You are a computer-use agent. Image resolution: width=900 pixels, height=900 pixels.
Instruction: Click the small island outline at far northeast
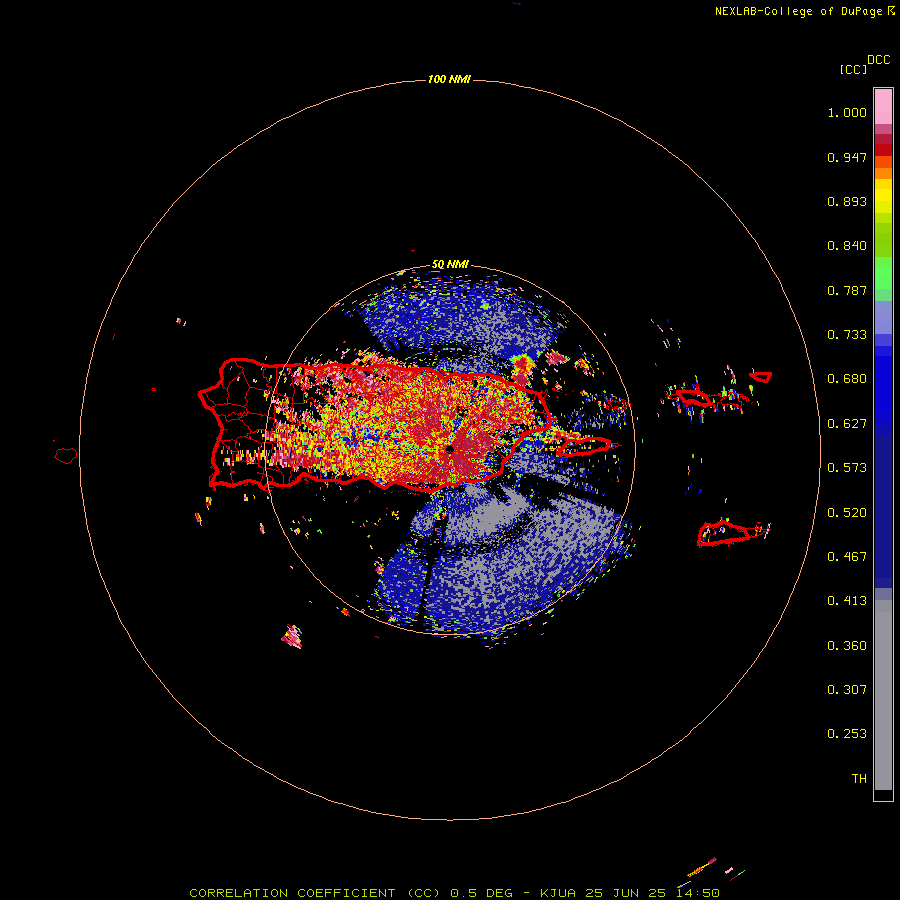coord(761,377)
